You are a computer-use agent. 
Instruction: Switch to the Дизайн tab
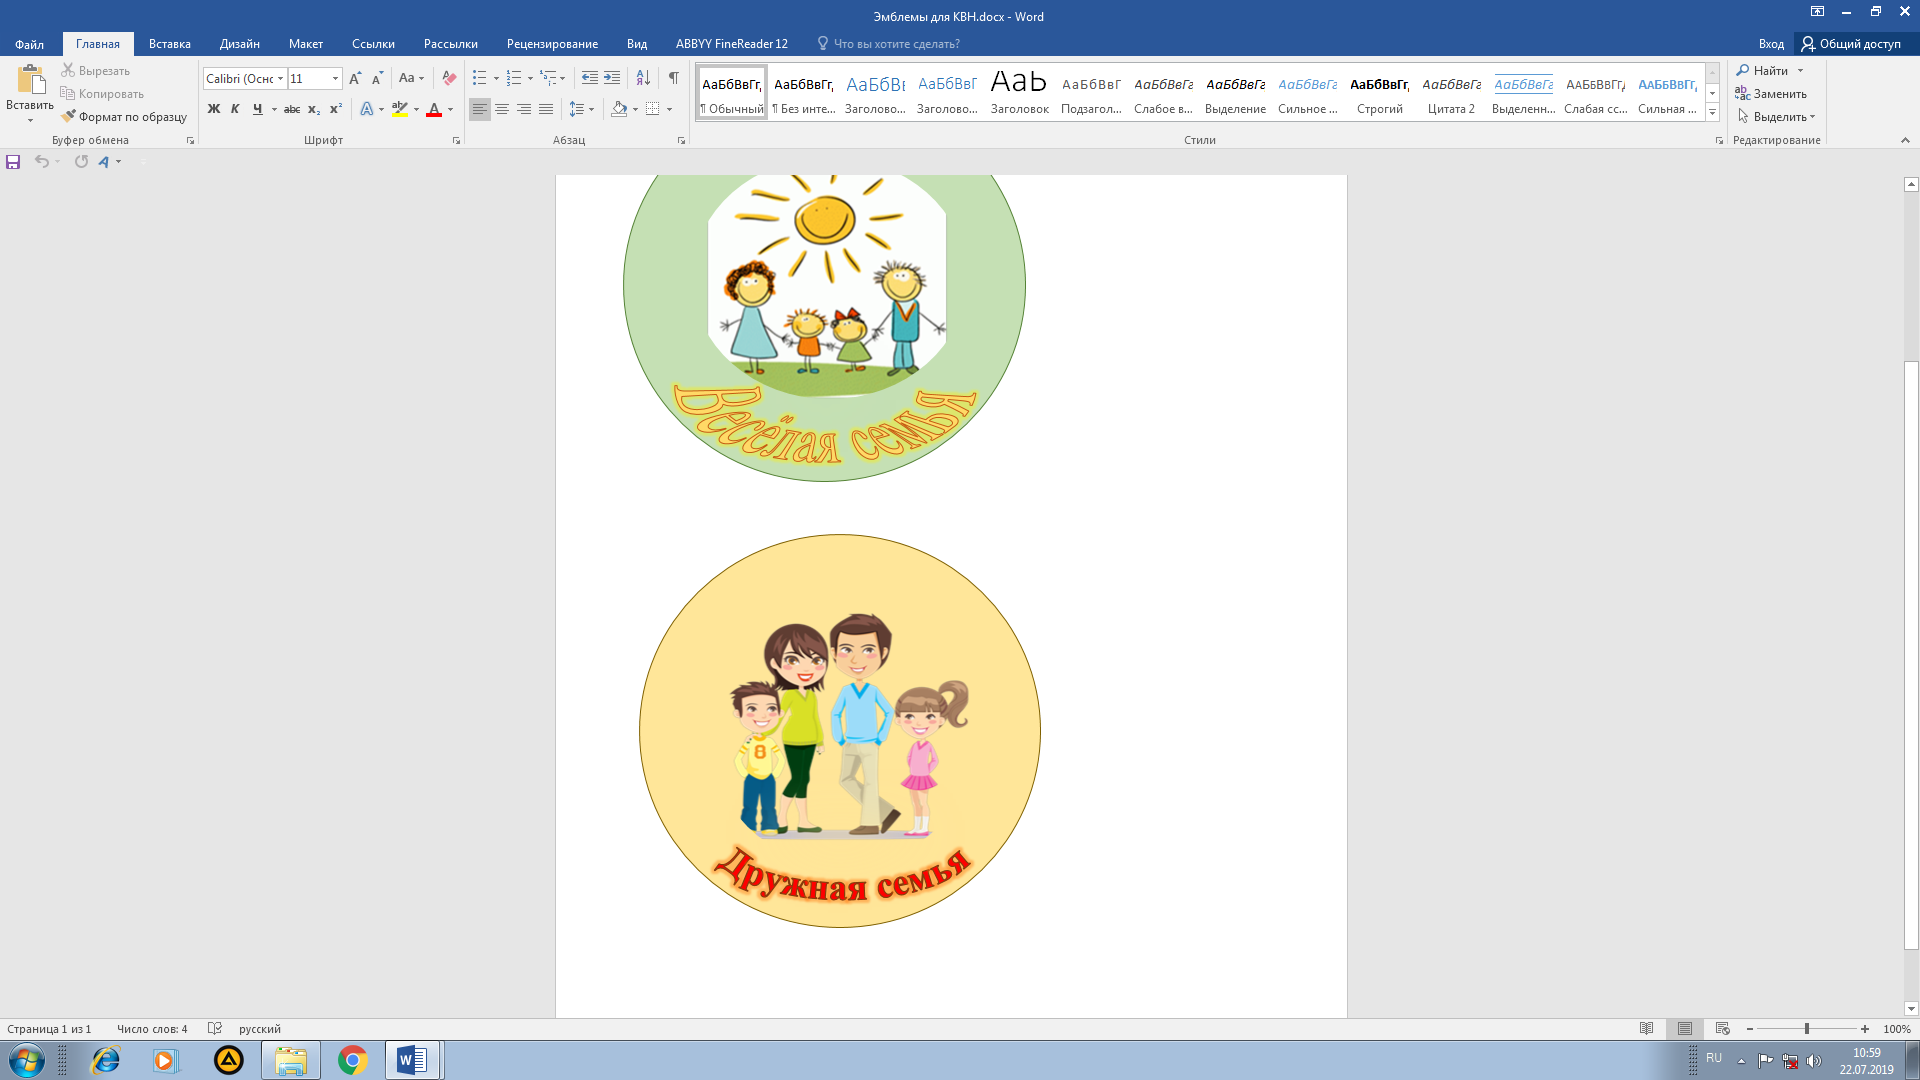[x=240, y=44]
